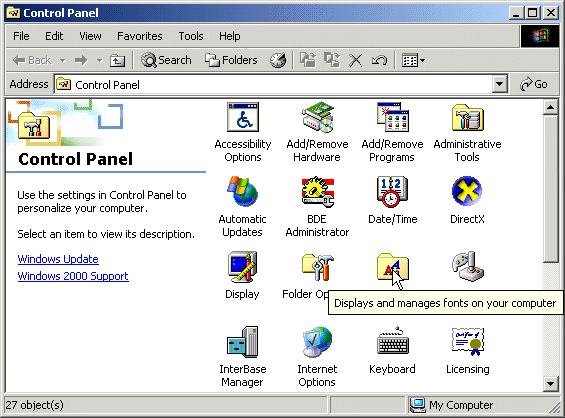The image size is (565, 418).
Task: Open the Display settings icon
Action: 243,267
